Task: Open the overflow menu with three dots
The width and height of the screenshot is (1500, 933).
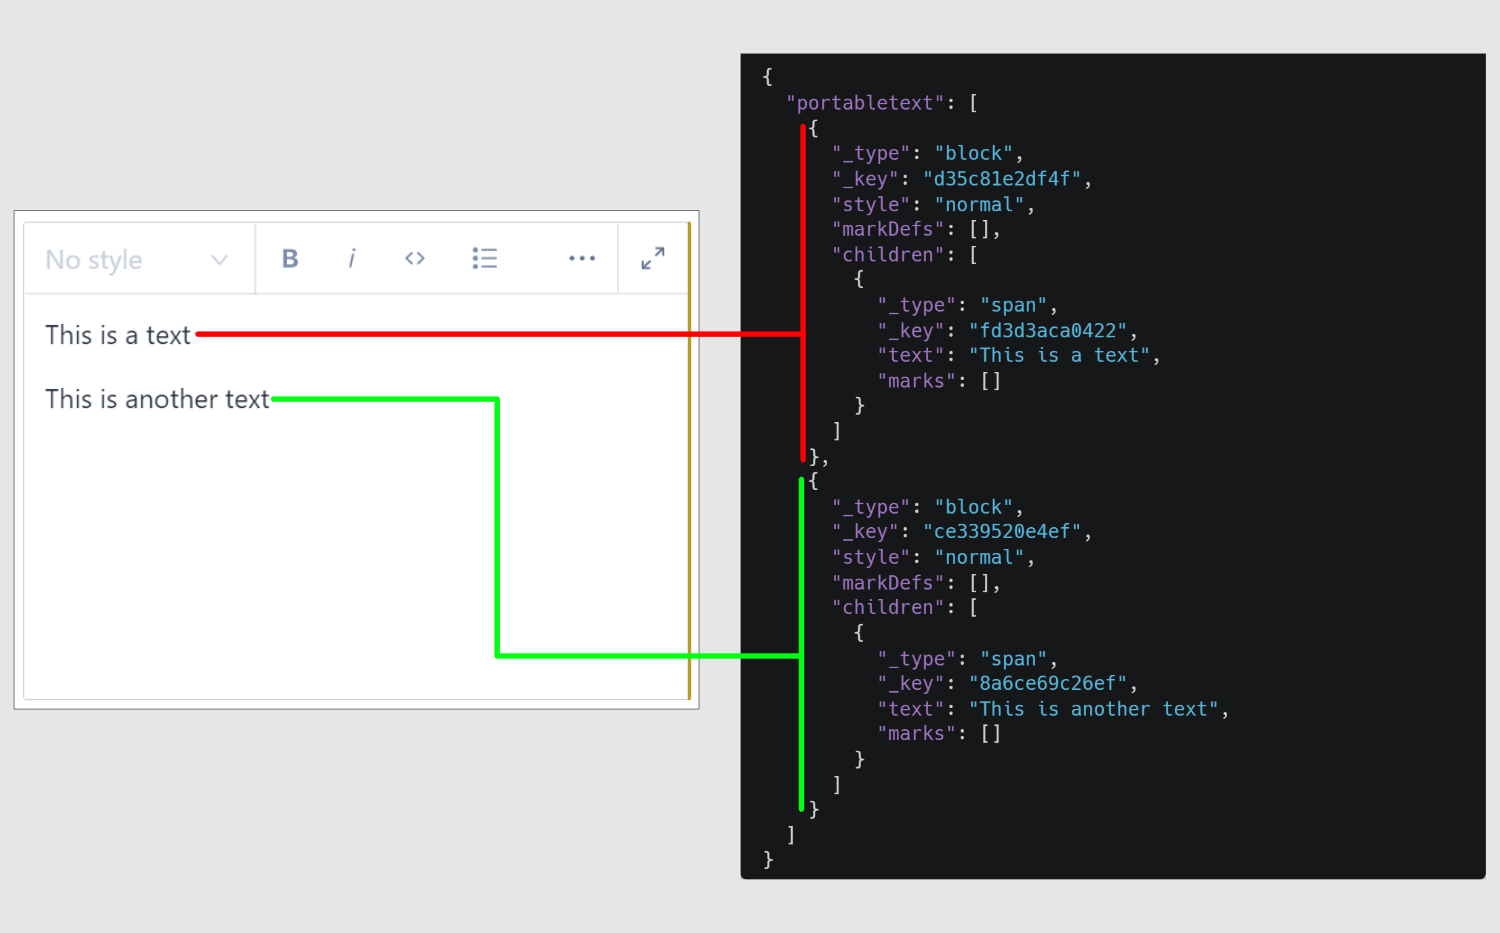Action: (x=582, y=258)
